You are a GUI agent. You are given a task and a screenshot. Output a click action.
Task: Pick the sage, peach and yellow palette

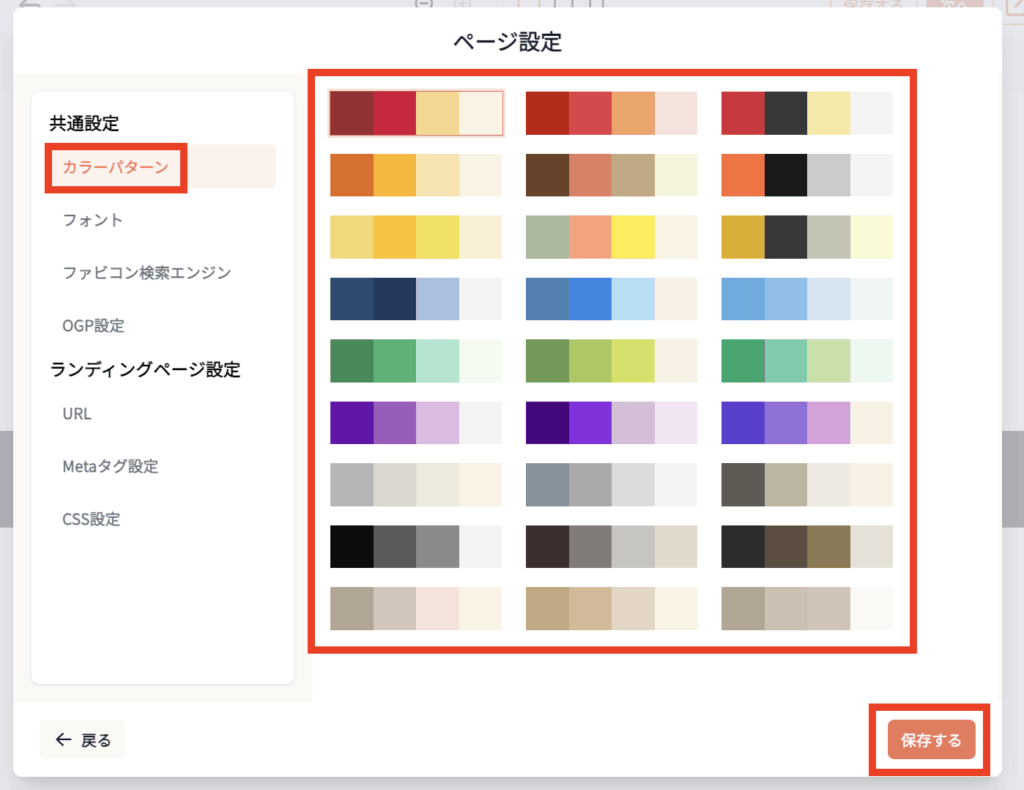click(611, 237)
